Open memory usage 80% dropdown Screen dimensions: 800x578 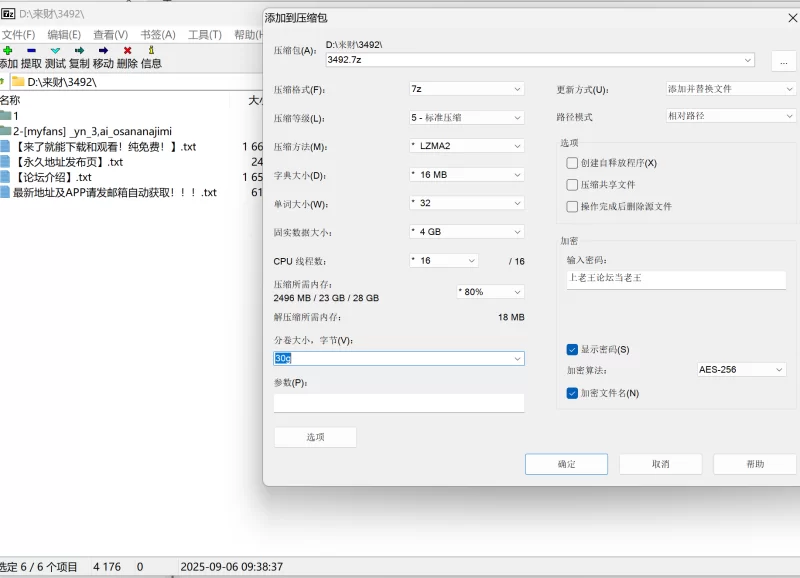(x=517, y=292)
